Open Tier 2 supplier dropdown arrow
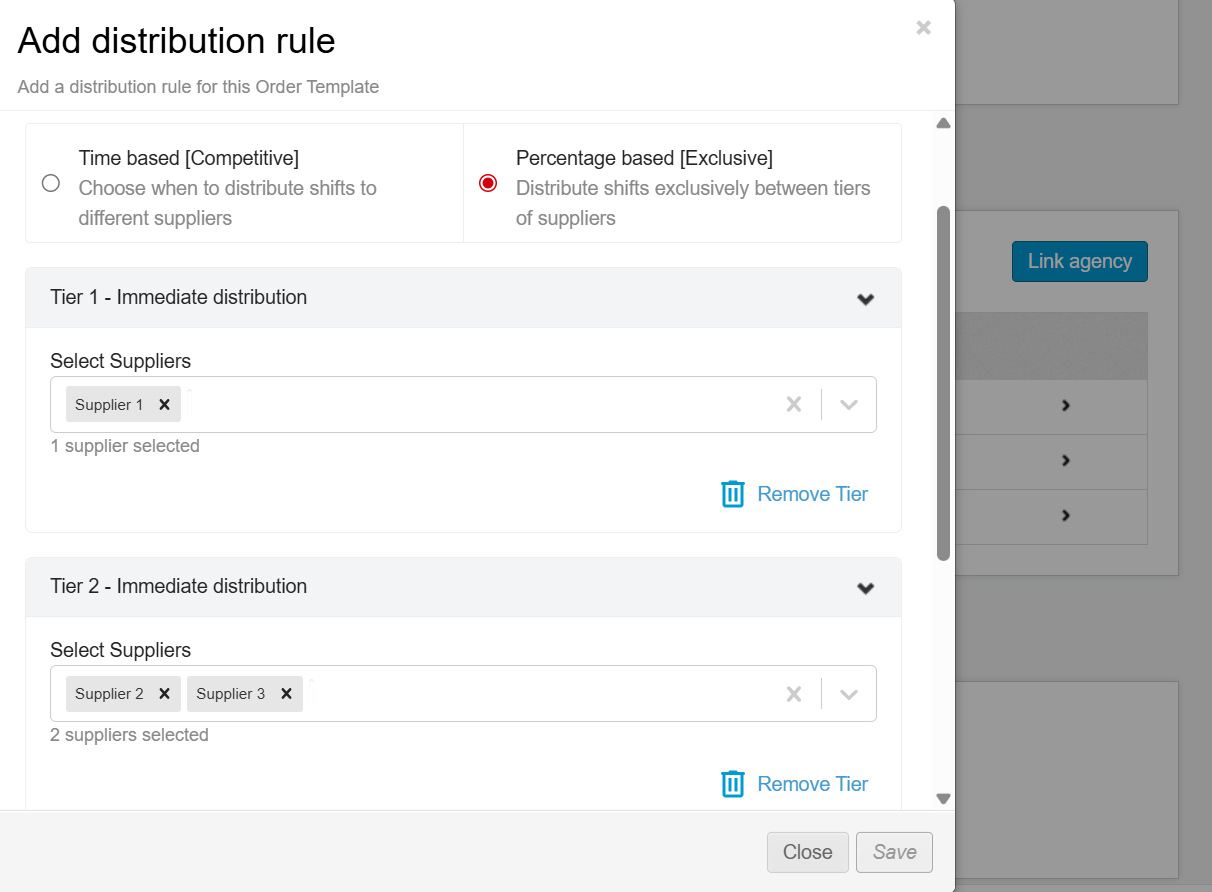 point(849,694)
